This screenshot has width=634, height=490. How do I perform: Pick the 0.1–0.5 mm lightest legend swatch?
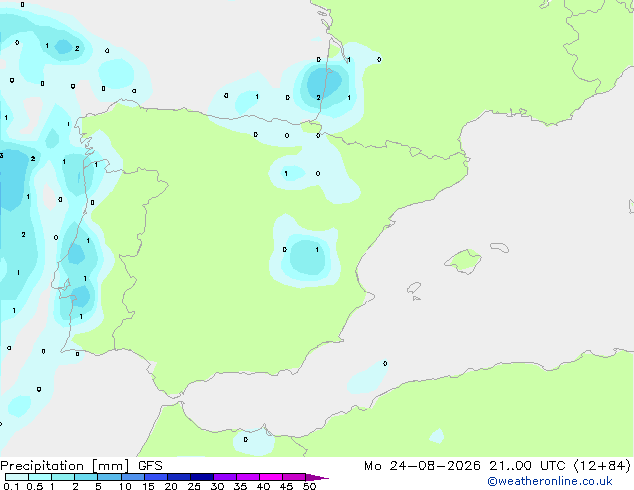click(x=17, y=477)
